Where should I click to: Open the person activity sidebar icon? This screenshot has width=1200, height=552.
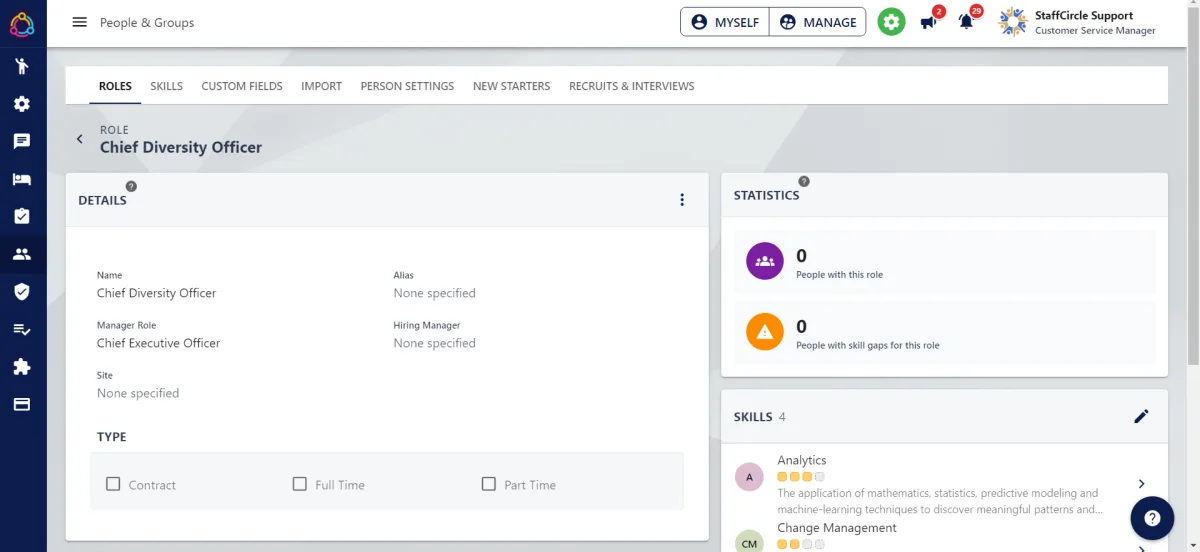[22, 66]
